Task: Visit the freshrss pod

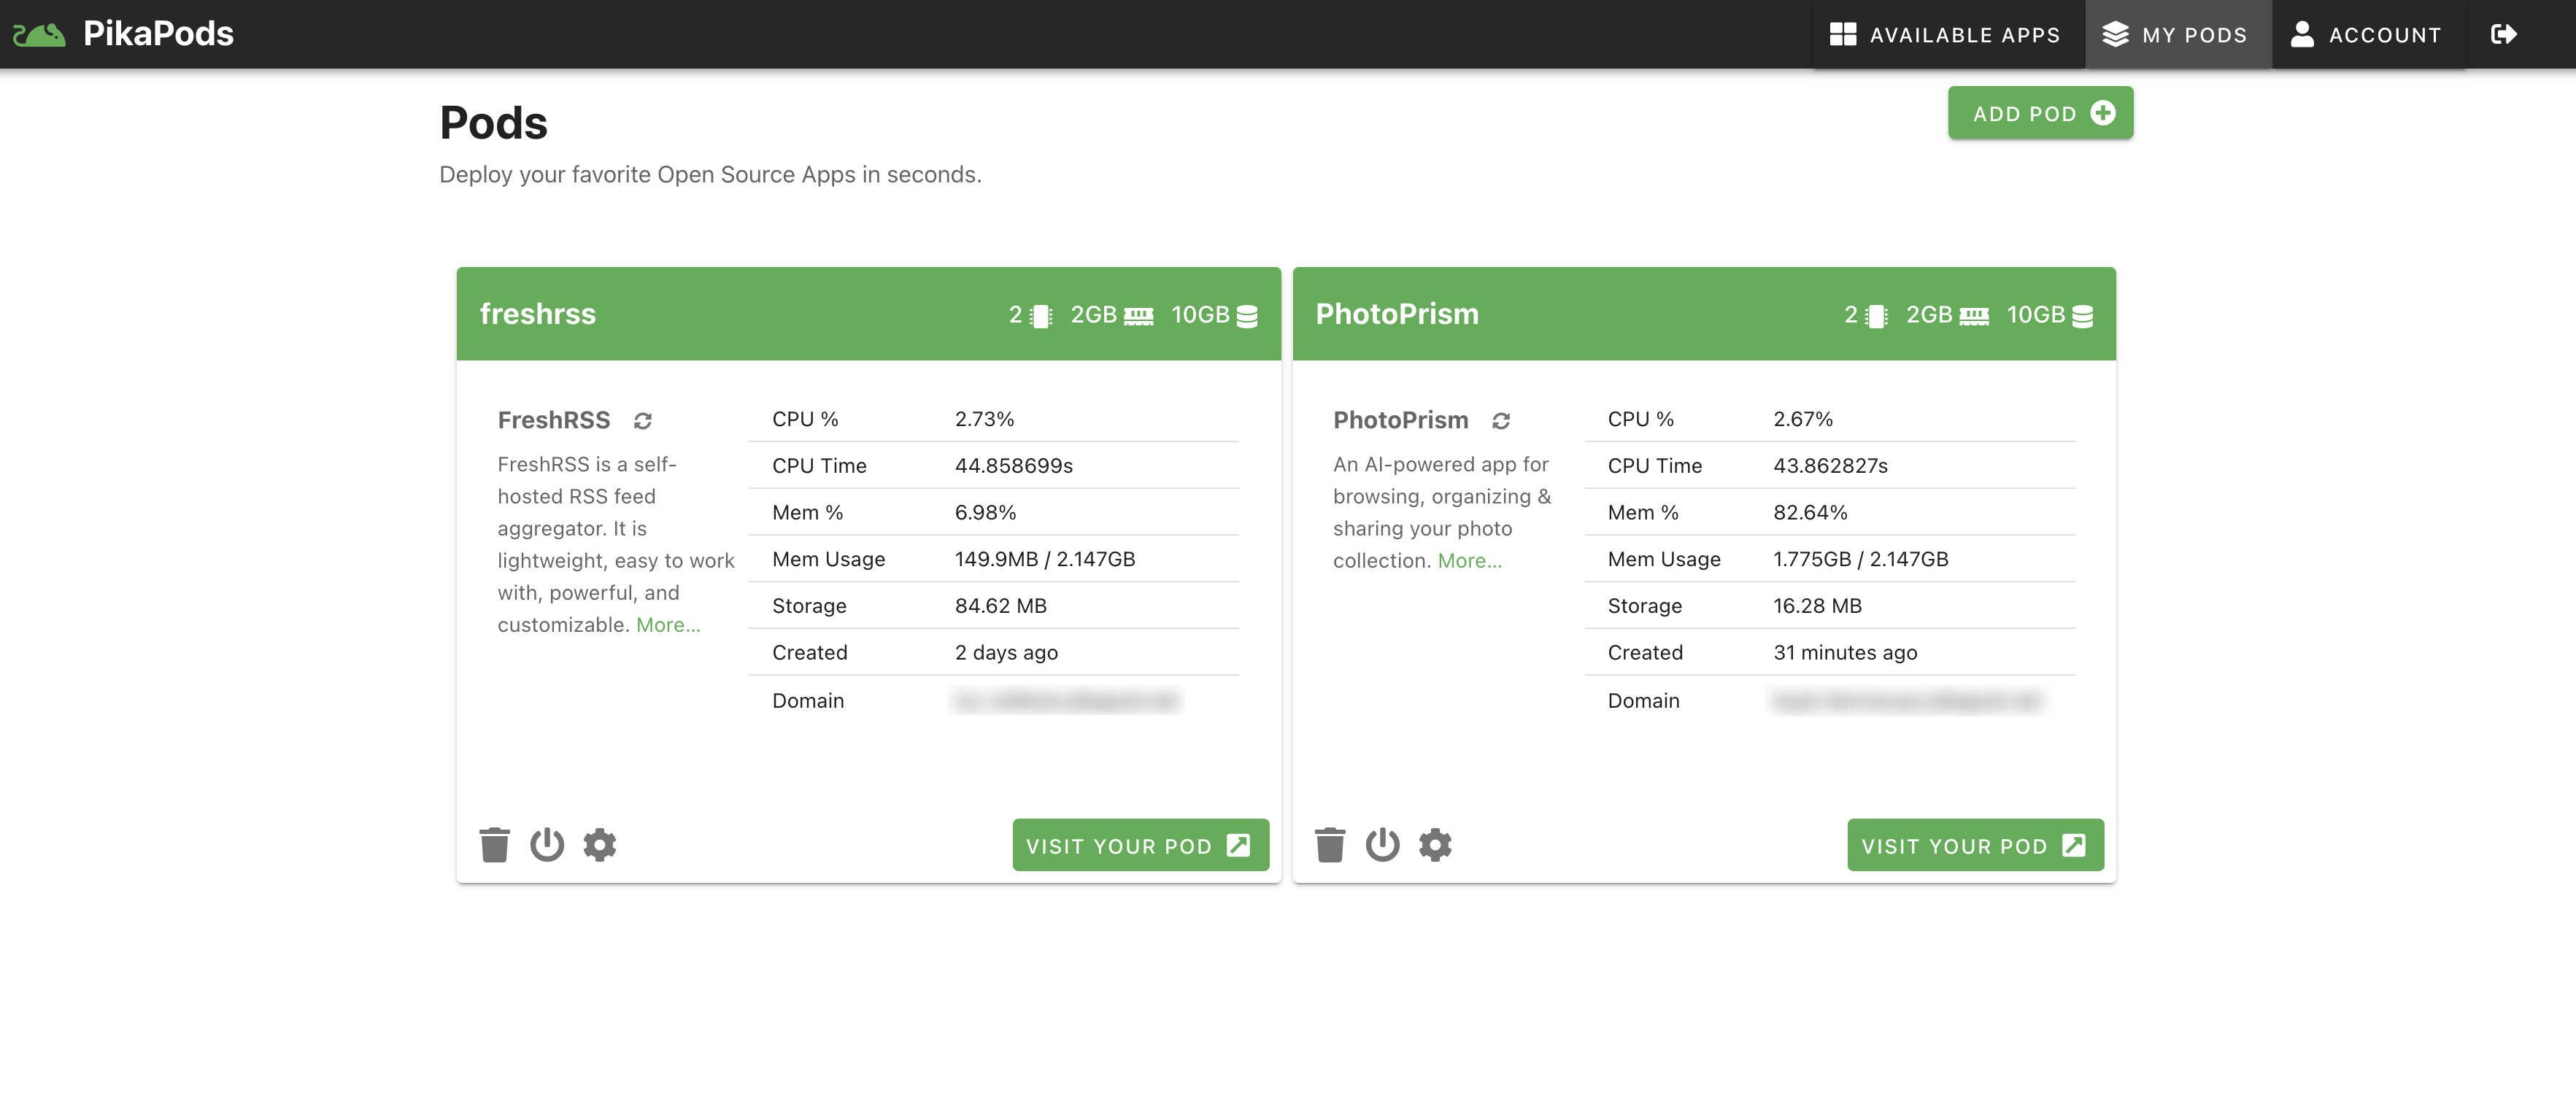Action: (x=1140, y=845)
